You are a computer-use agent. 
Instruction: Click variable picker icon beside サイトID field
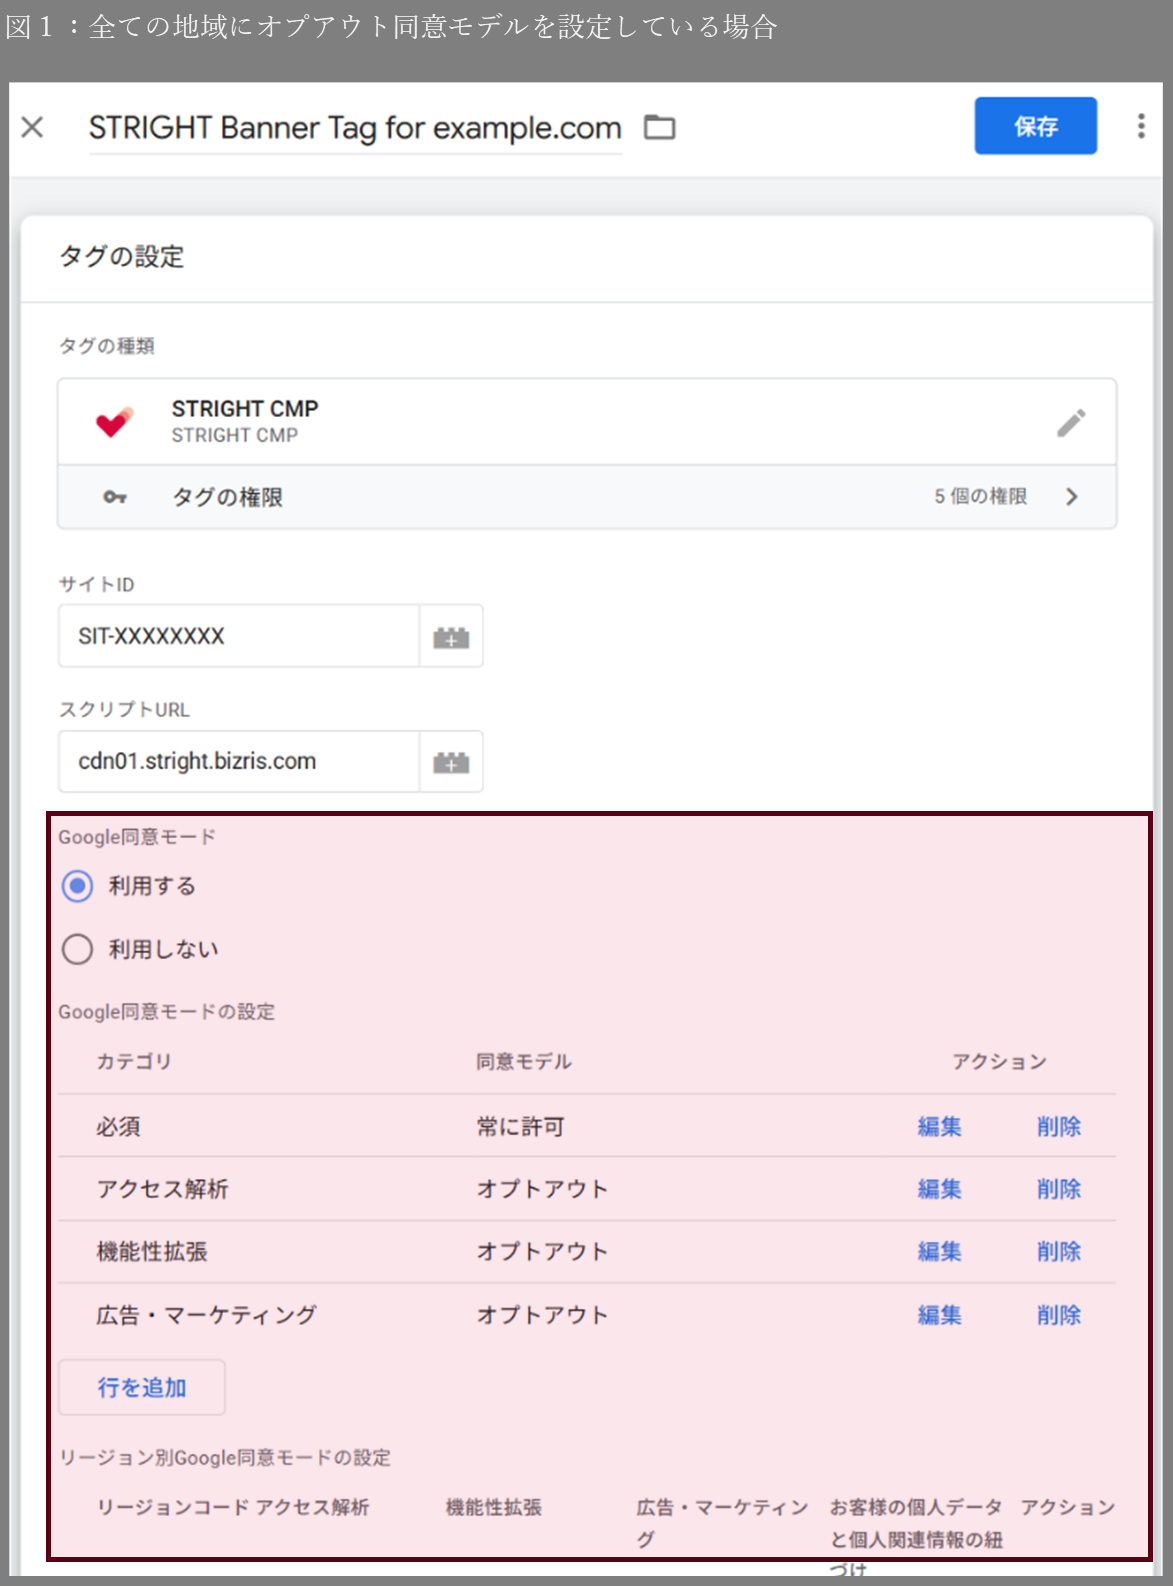[451, 636]
